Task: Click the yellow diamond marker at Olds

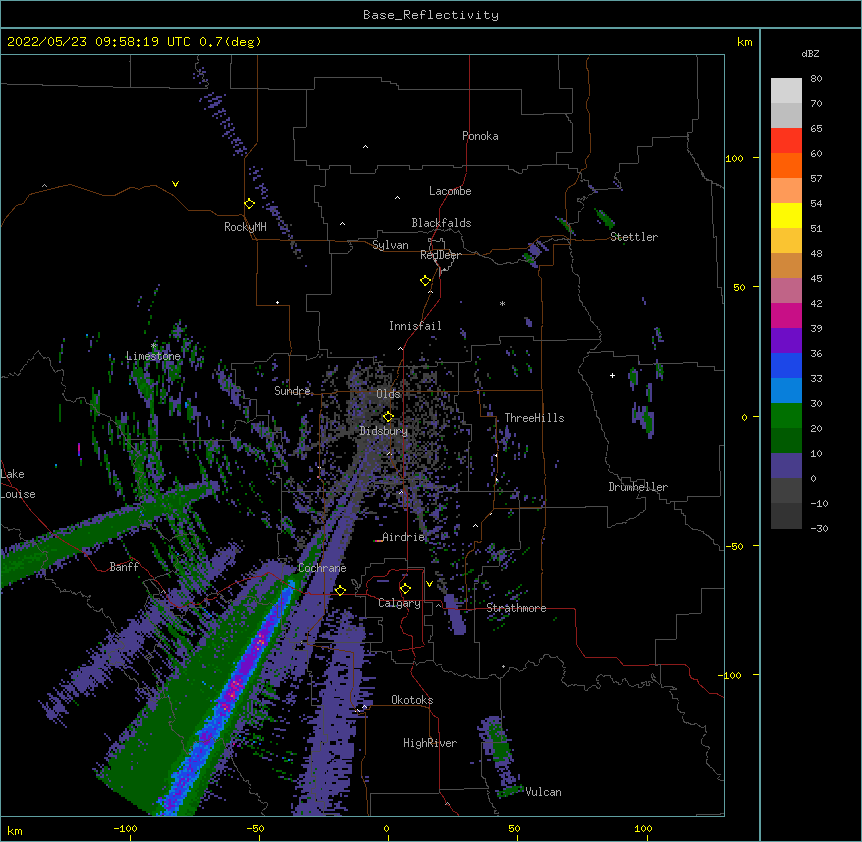Action: tap(388, 417)
